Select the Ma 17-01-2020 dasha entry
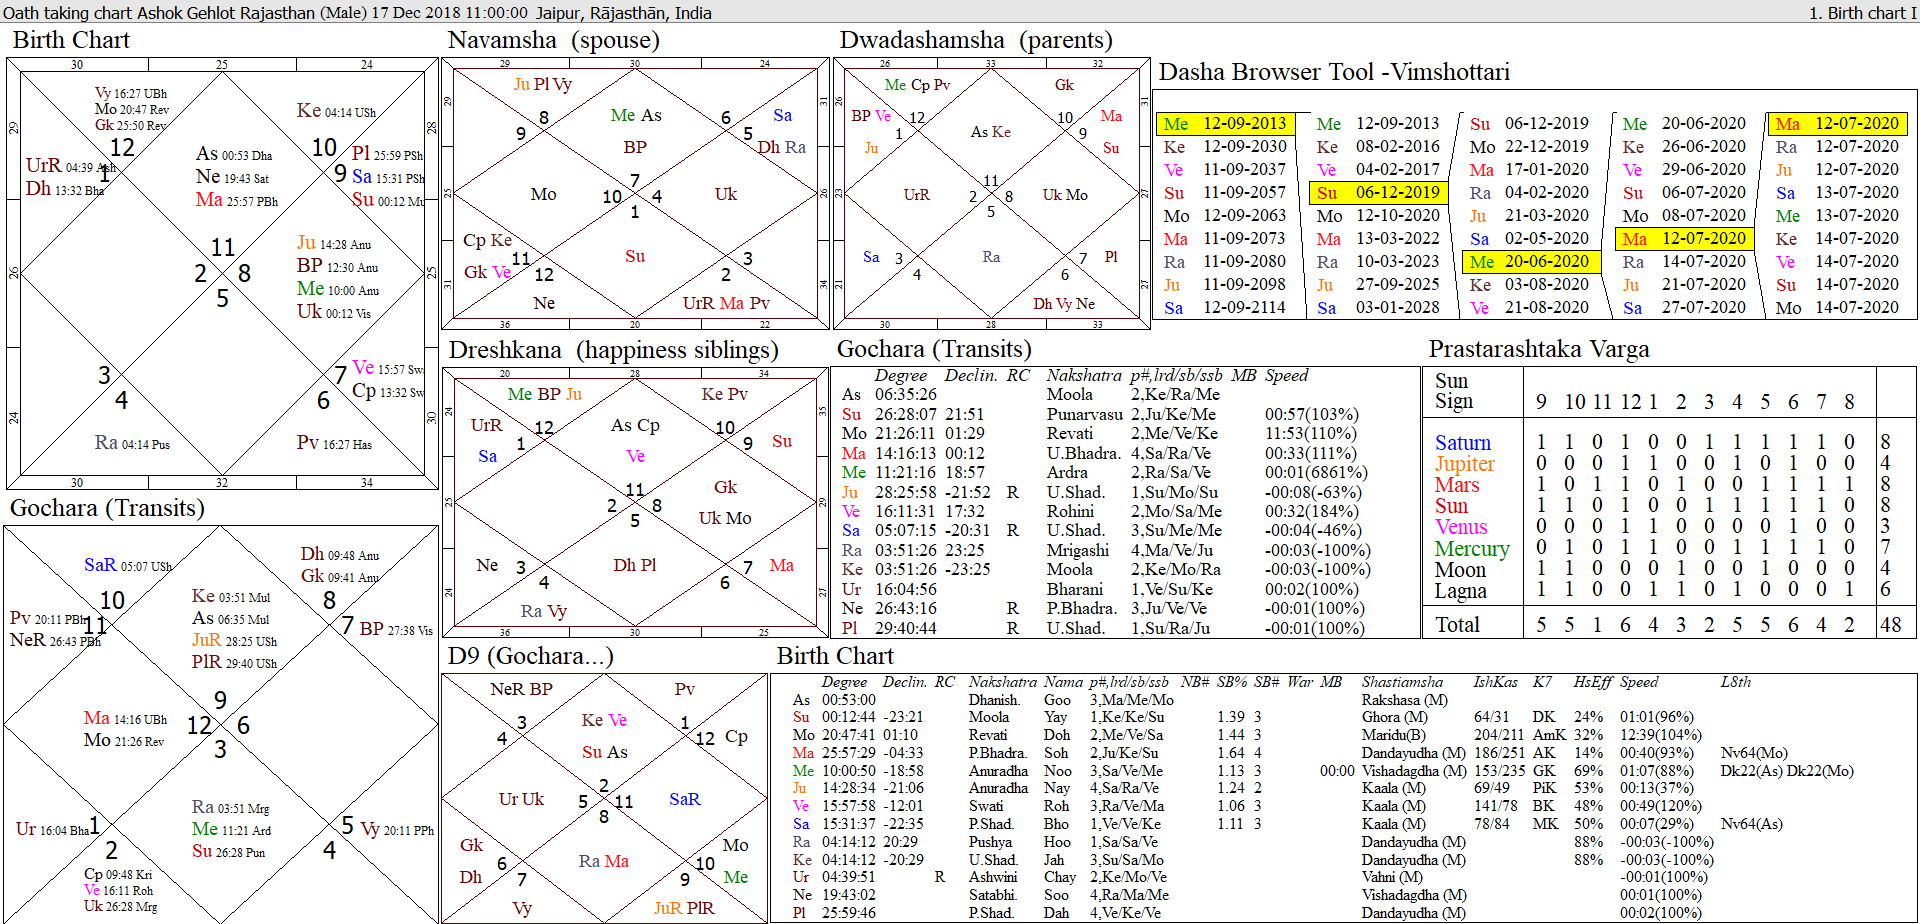Image resolution: width=1920 pixels, height=924 pixels. click(1529, 169)
